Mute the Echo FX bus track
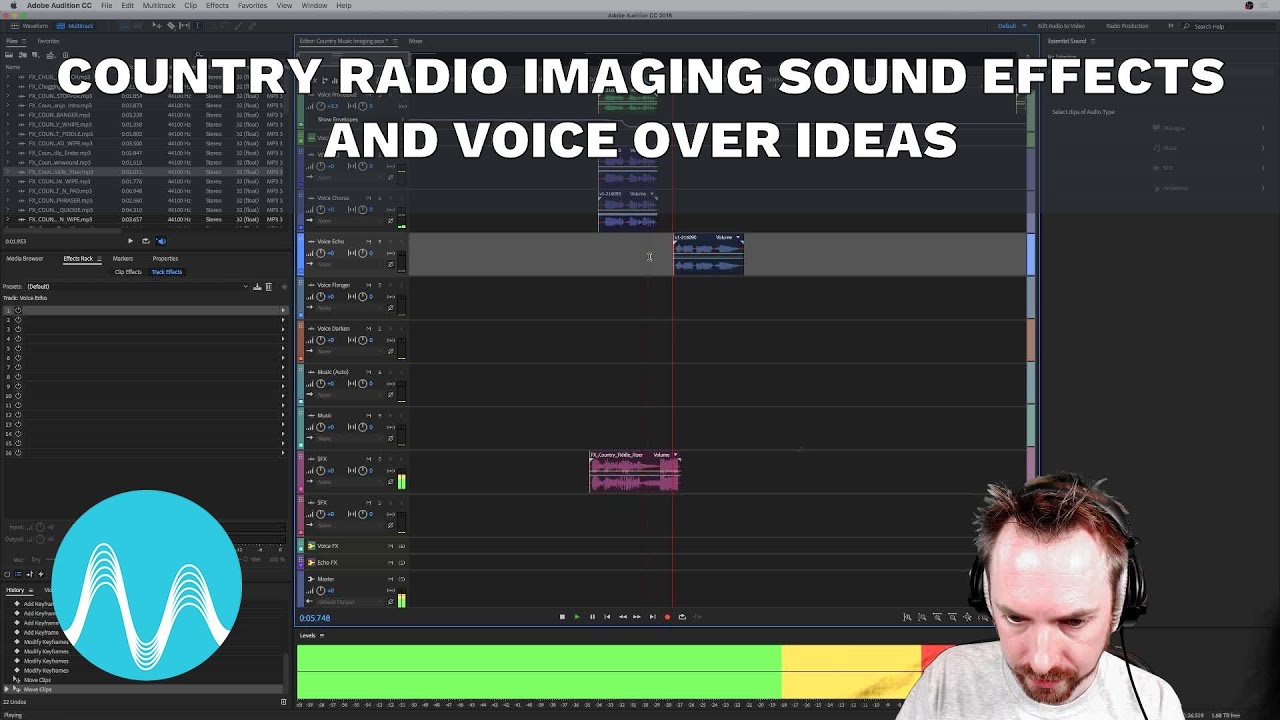This screenshot has width=1280, height=720. (390, 563)
